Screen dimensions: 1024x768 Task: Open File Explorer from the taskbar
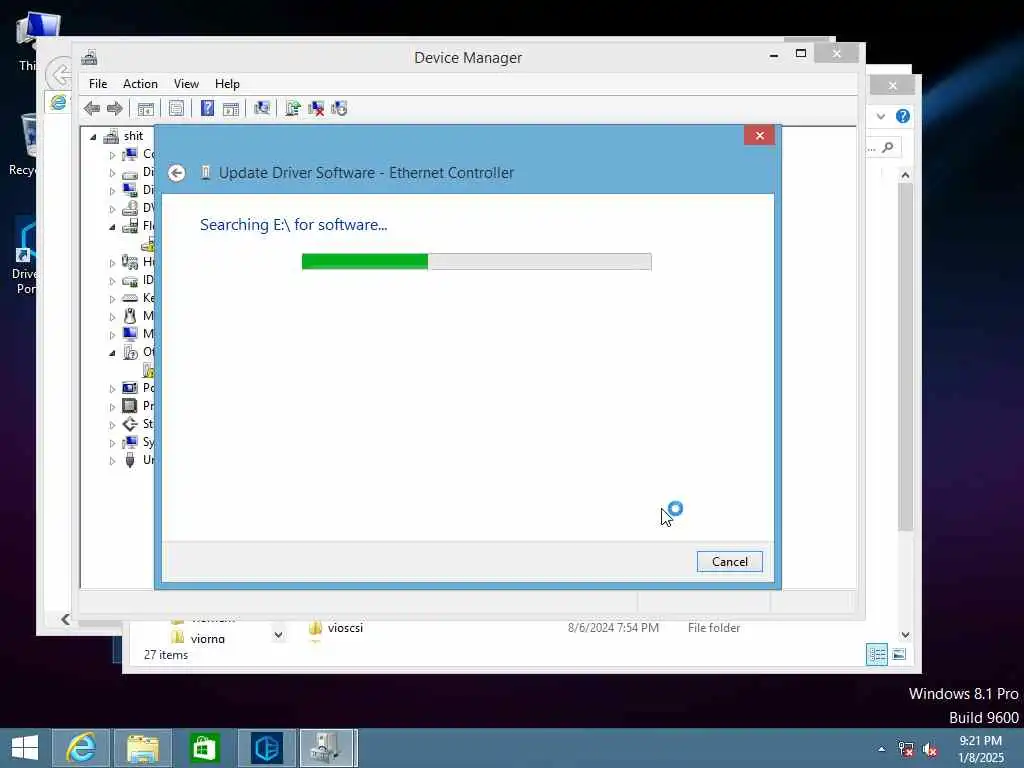[143, 748]
